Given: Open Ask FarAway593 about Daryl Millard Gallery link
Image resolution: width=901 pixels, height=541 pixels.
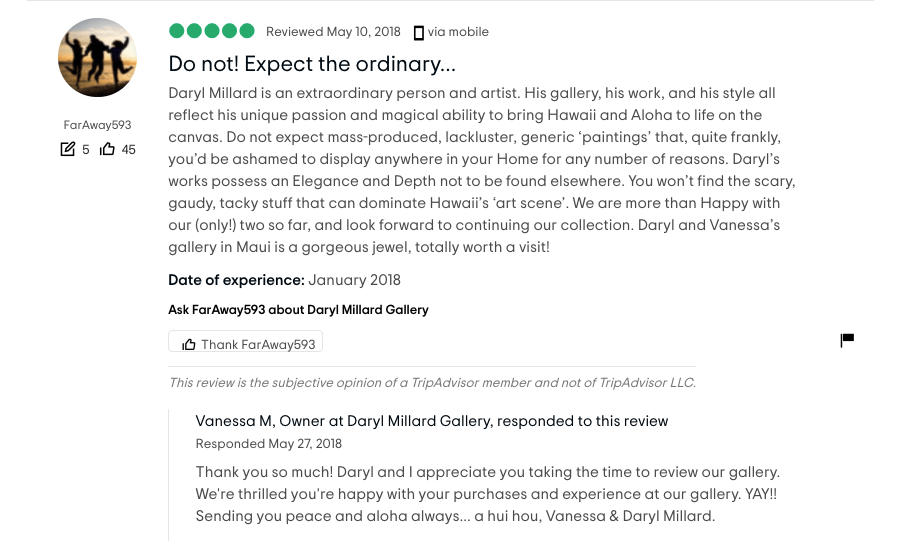Looking at the screenshot, I should pyautogui.click(x=298, y=310).
